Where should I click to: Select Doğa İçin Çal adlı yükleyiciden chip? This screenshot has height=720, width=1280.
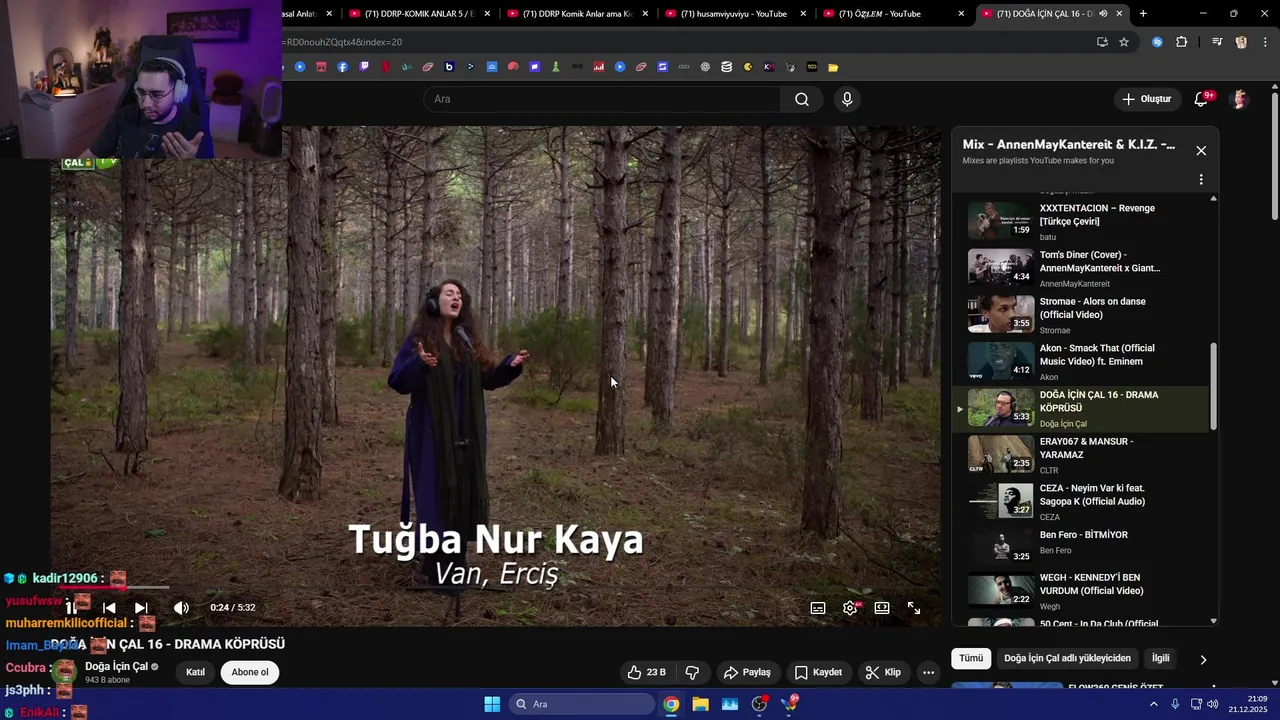[1067, 658]
